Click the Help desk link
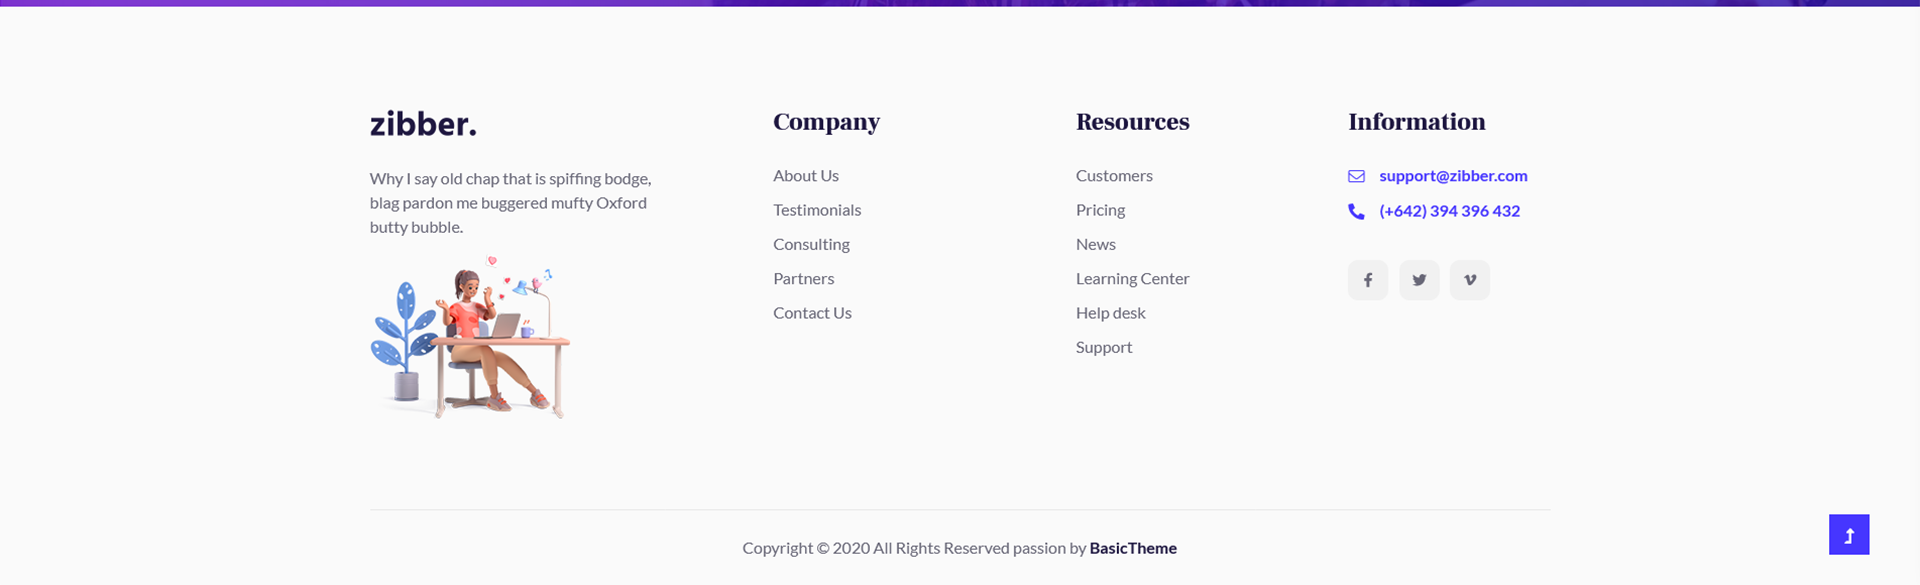This screenshot has height=585, width=1920. coord(1110,313)
